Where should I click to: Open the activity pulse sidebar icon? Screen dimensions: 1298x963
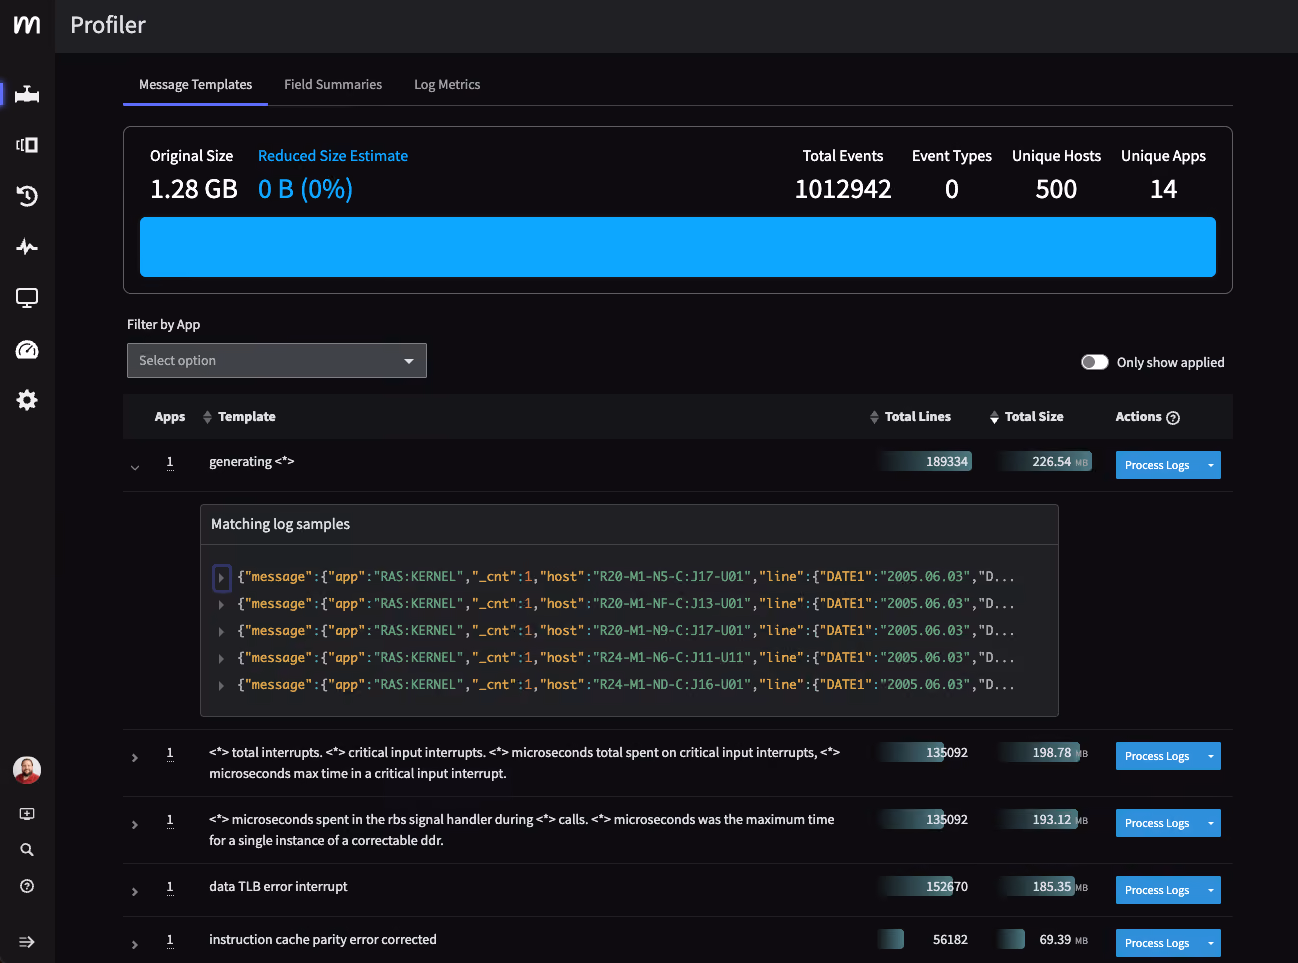click(x=27, y=247)
